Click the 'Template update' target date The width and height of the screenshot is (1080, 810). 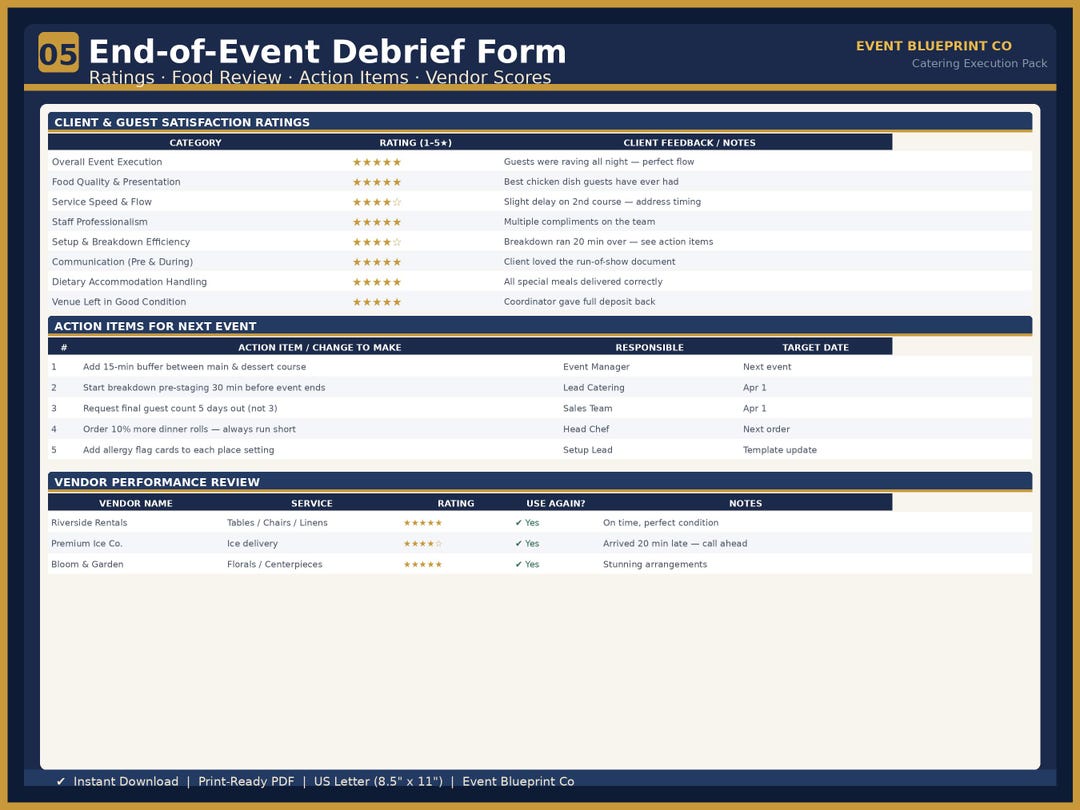click(780, 450)
